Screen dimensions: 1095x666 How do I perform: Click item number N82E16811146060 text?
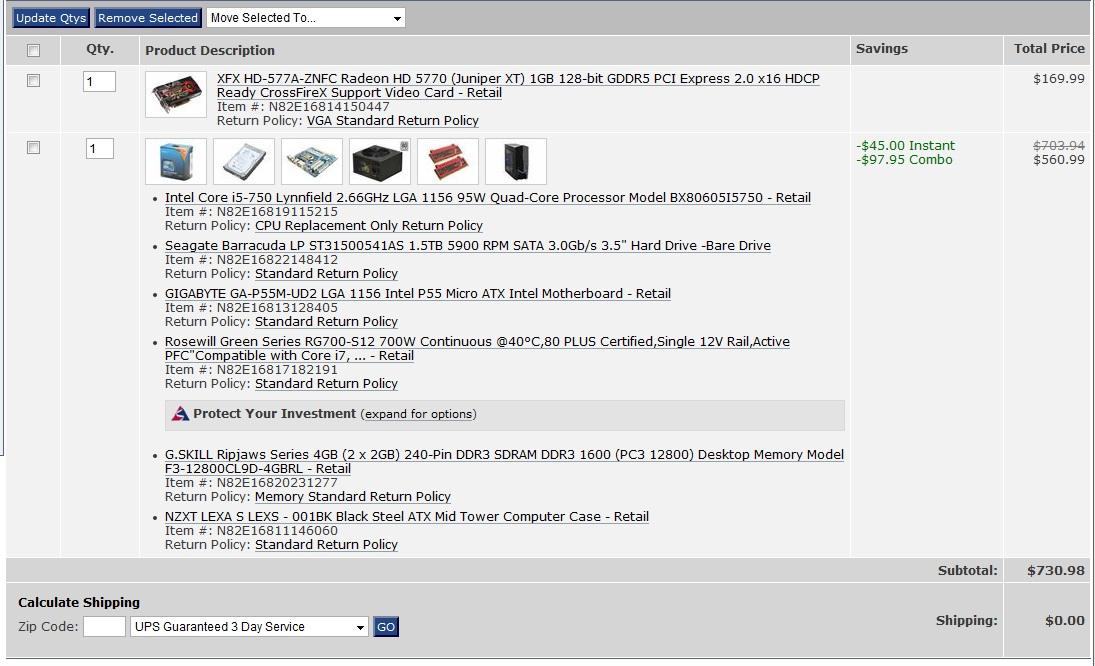click(x=277, y=531)
